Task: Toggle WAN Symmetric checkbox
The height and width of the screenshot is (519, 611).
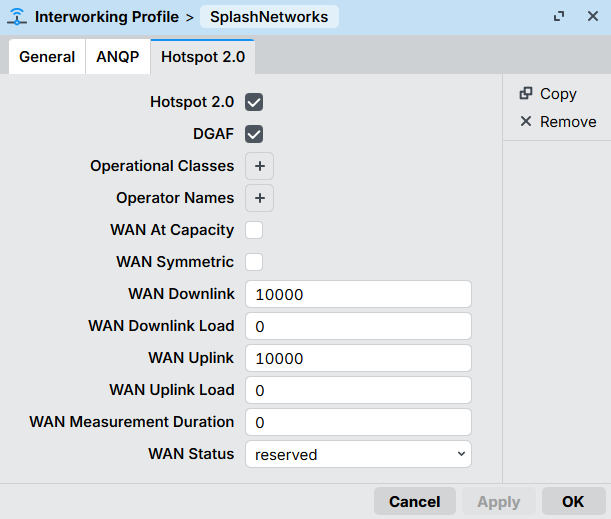Action: (x=254, y=262)
